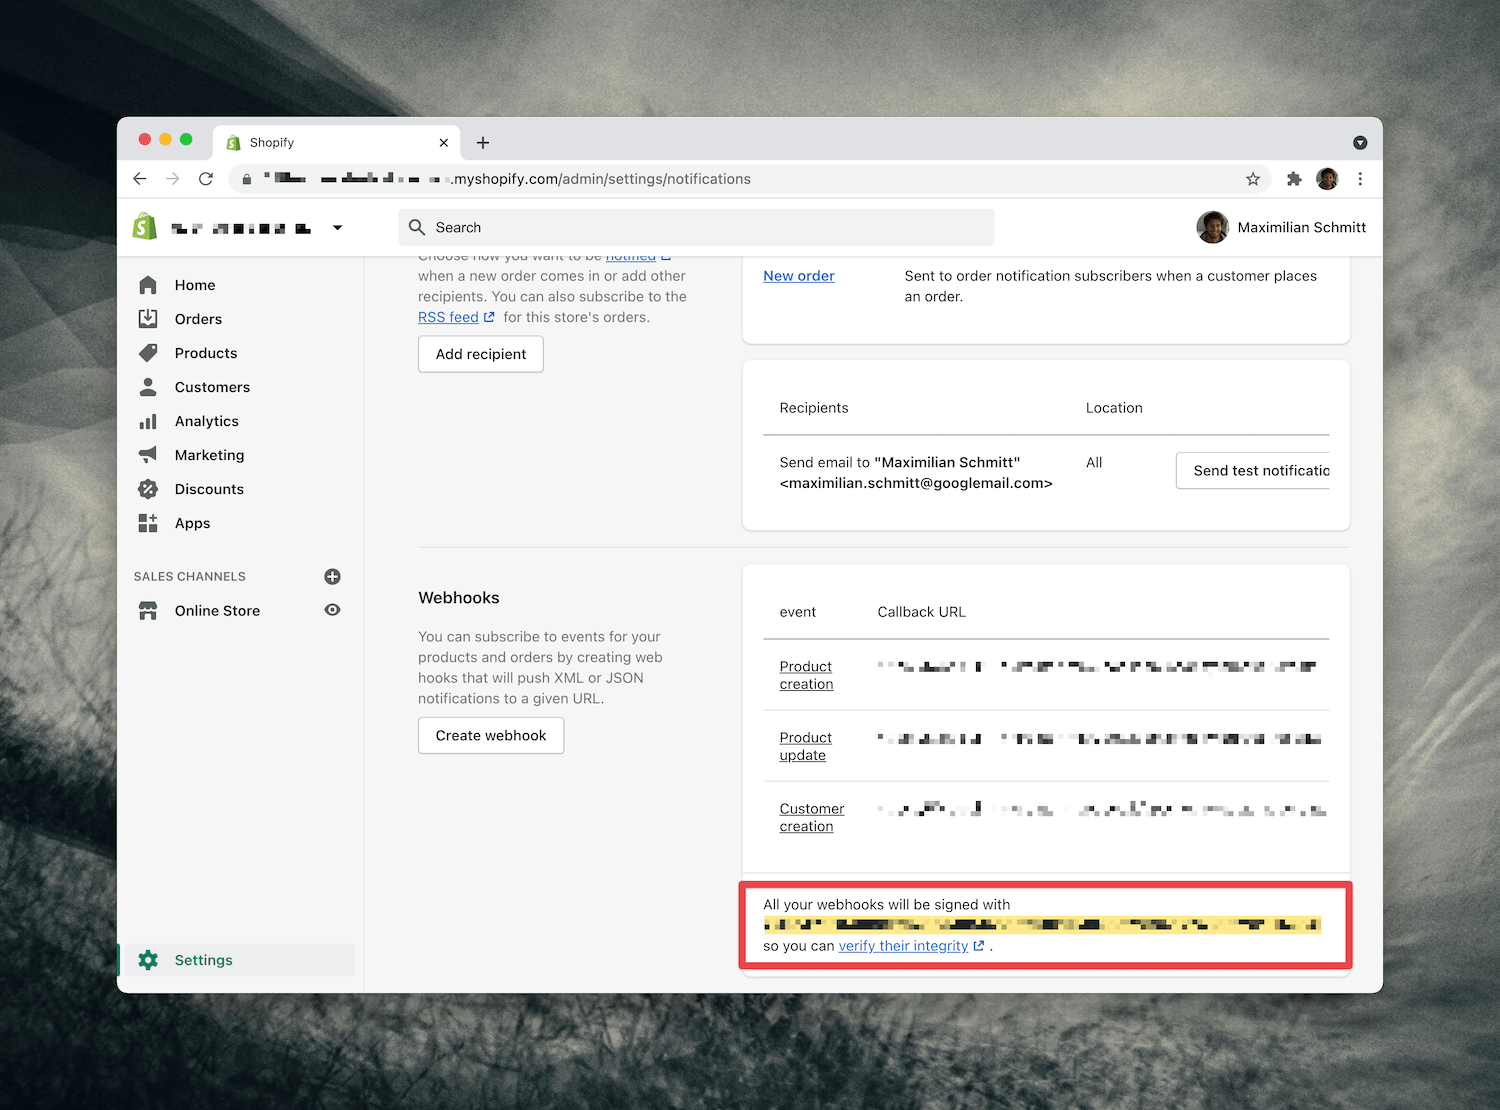Click the Marketing megaphone icon
The width and height of the screenshot is (1500, 1110).
[x=148, y=455]
